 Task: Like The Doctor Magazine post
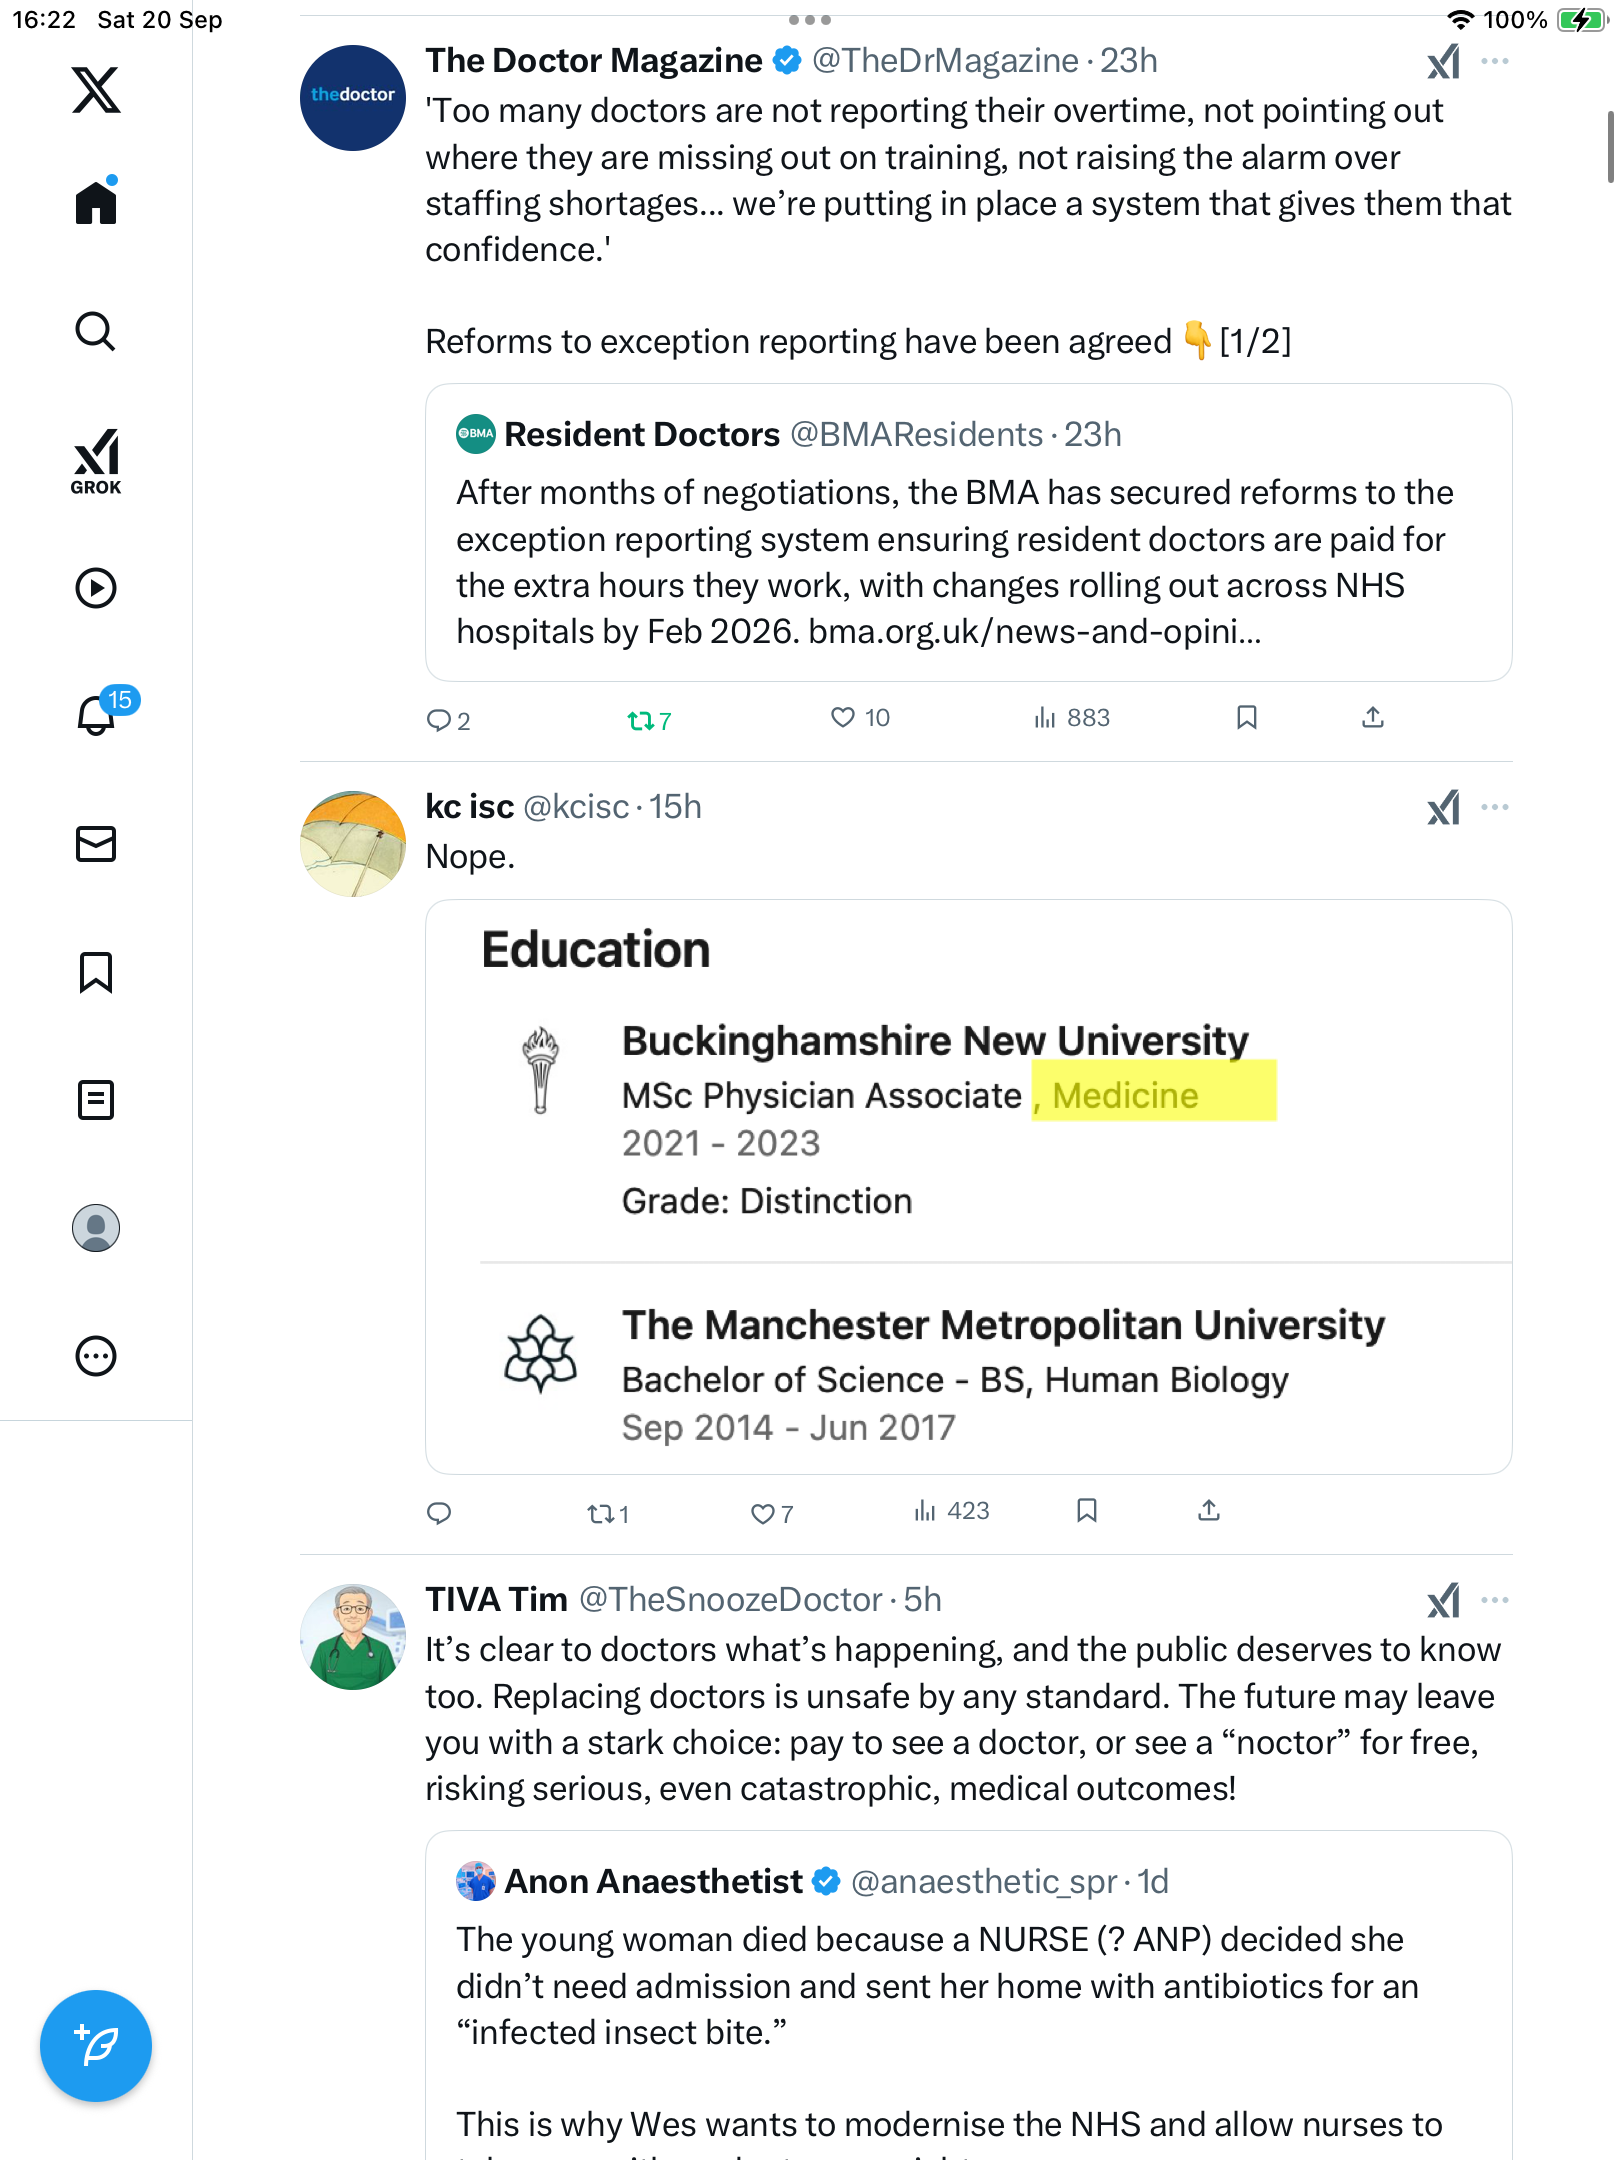[843, 717]
